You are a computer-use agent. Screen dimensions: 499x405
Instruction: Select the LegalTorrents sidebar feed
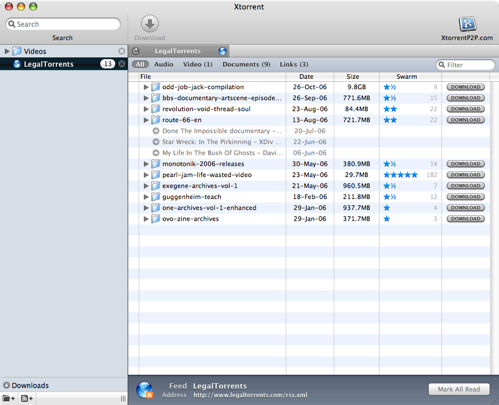[x=63, y=64]
